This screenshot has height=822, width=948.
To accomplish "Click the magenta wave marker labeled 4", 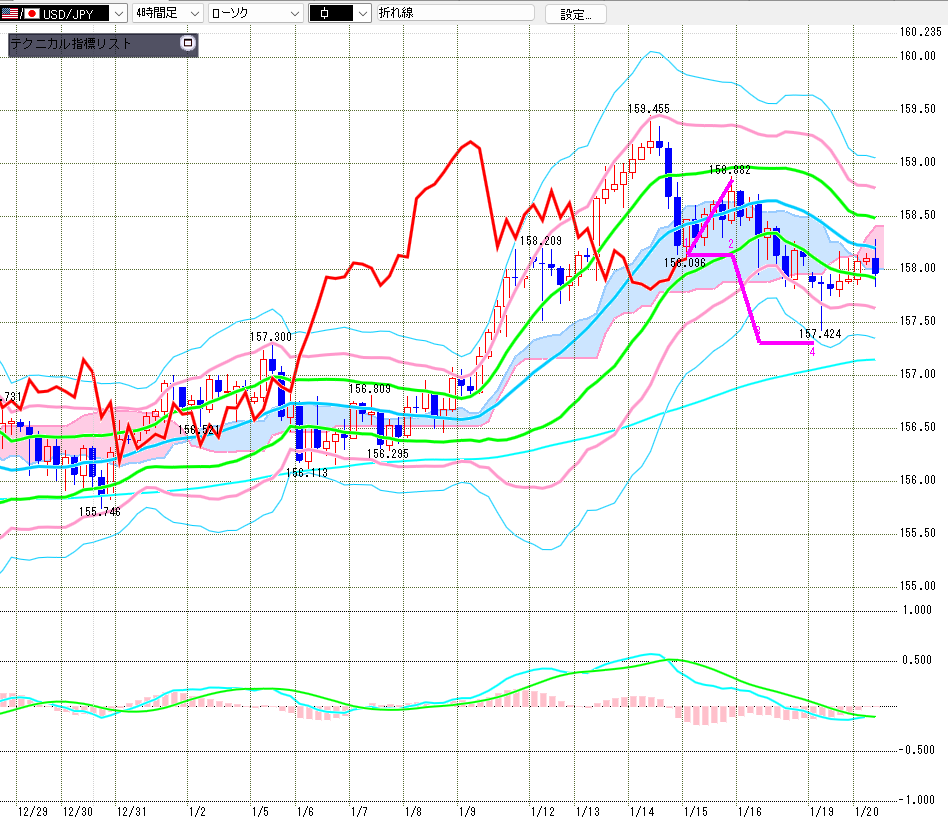I will click(812, 351).
